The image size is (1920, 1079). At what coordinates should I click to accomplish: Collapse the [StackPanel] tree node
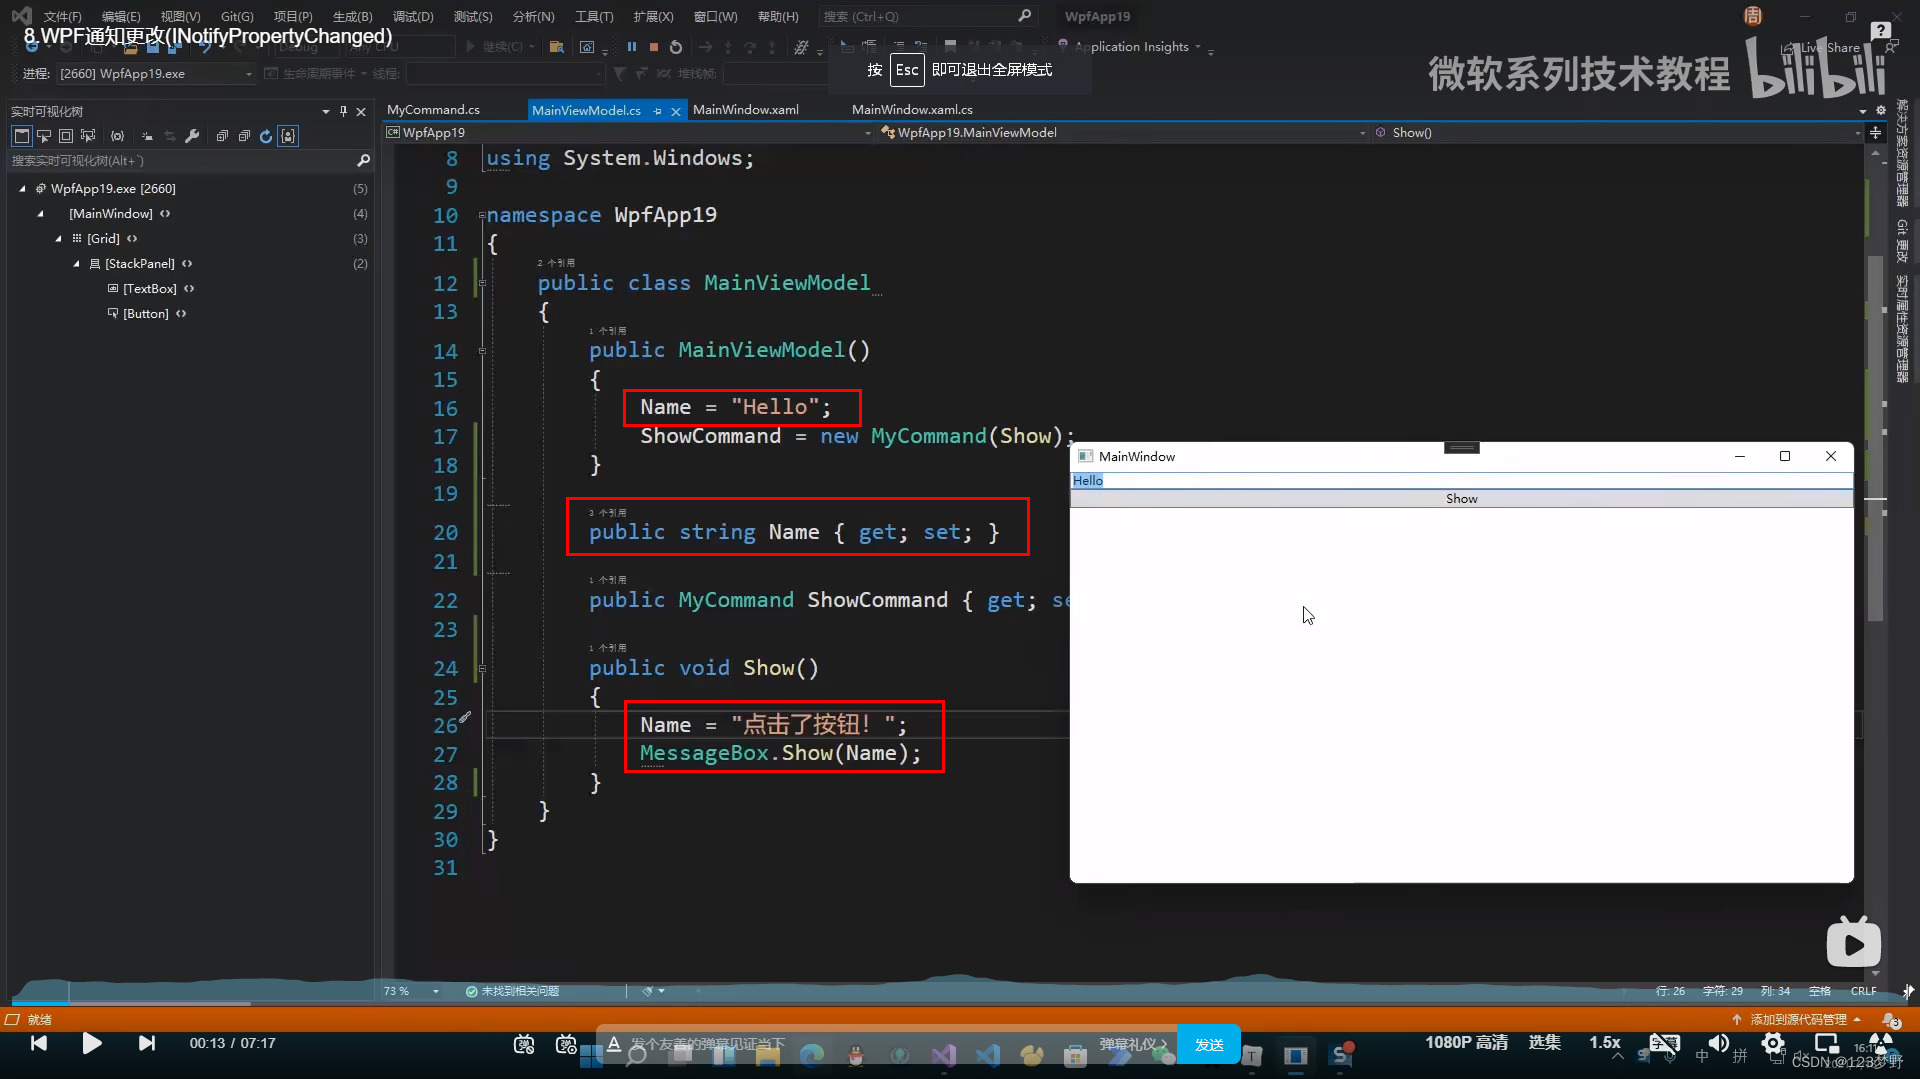point(76,263)
